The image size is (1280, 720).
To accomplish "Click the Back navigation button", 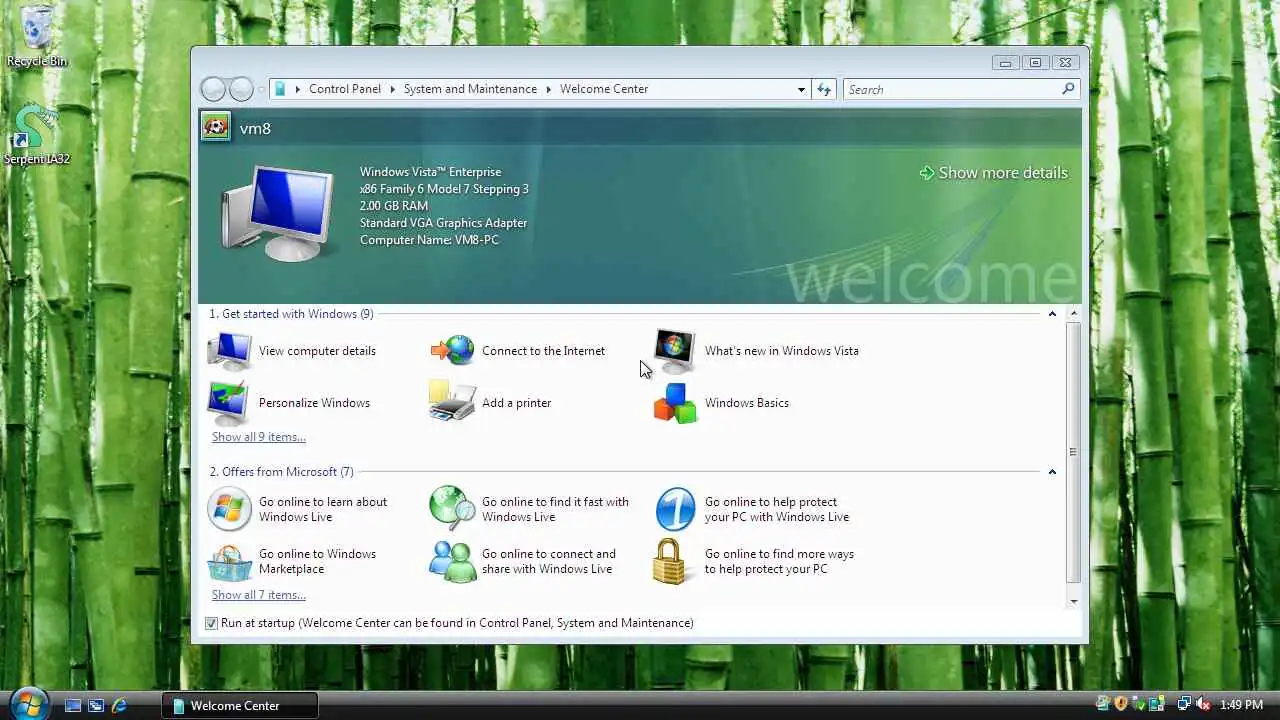I will (x=214, y=89).
